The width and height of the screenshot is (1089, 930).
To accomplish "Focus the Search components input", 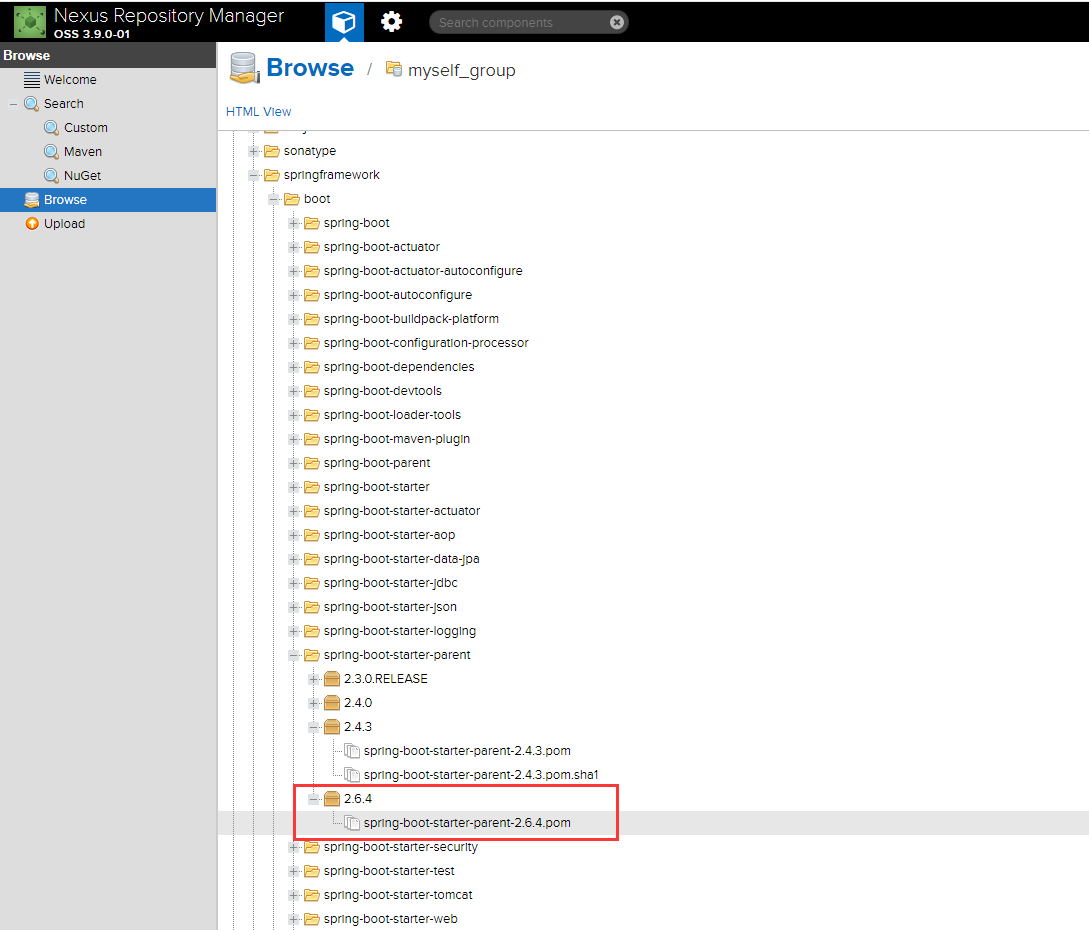I will (x=522, y=22).
